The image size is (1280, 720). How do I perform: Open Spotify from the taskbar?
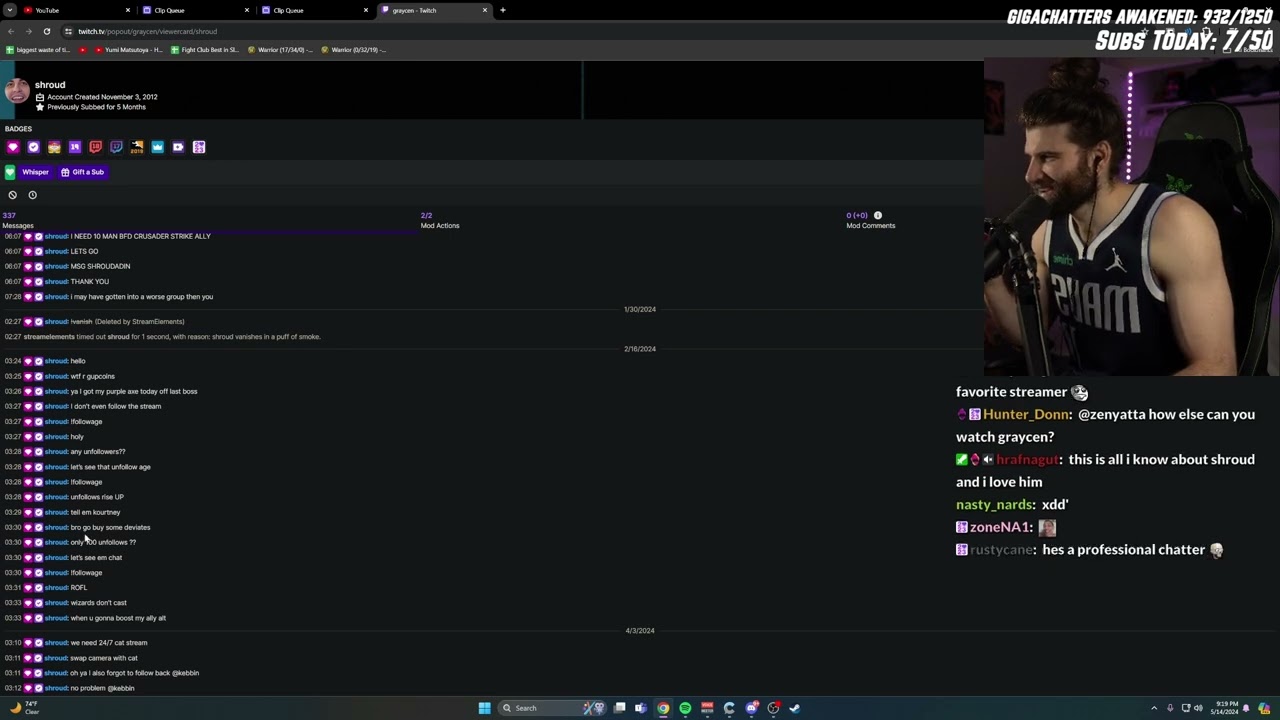(685, 708)
